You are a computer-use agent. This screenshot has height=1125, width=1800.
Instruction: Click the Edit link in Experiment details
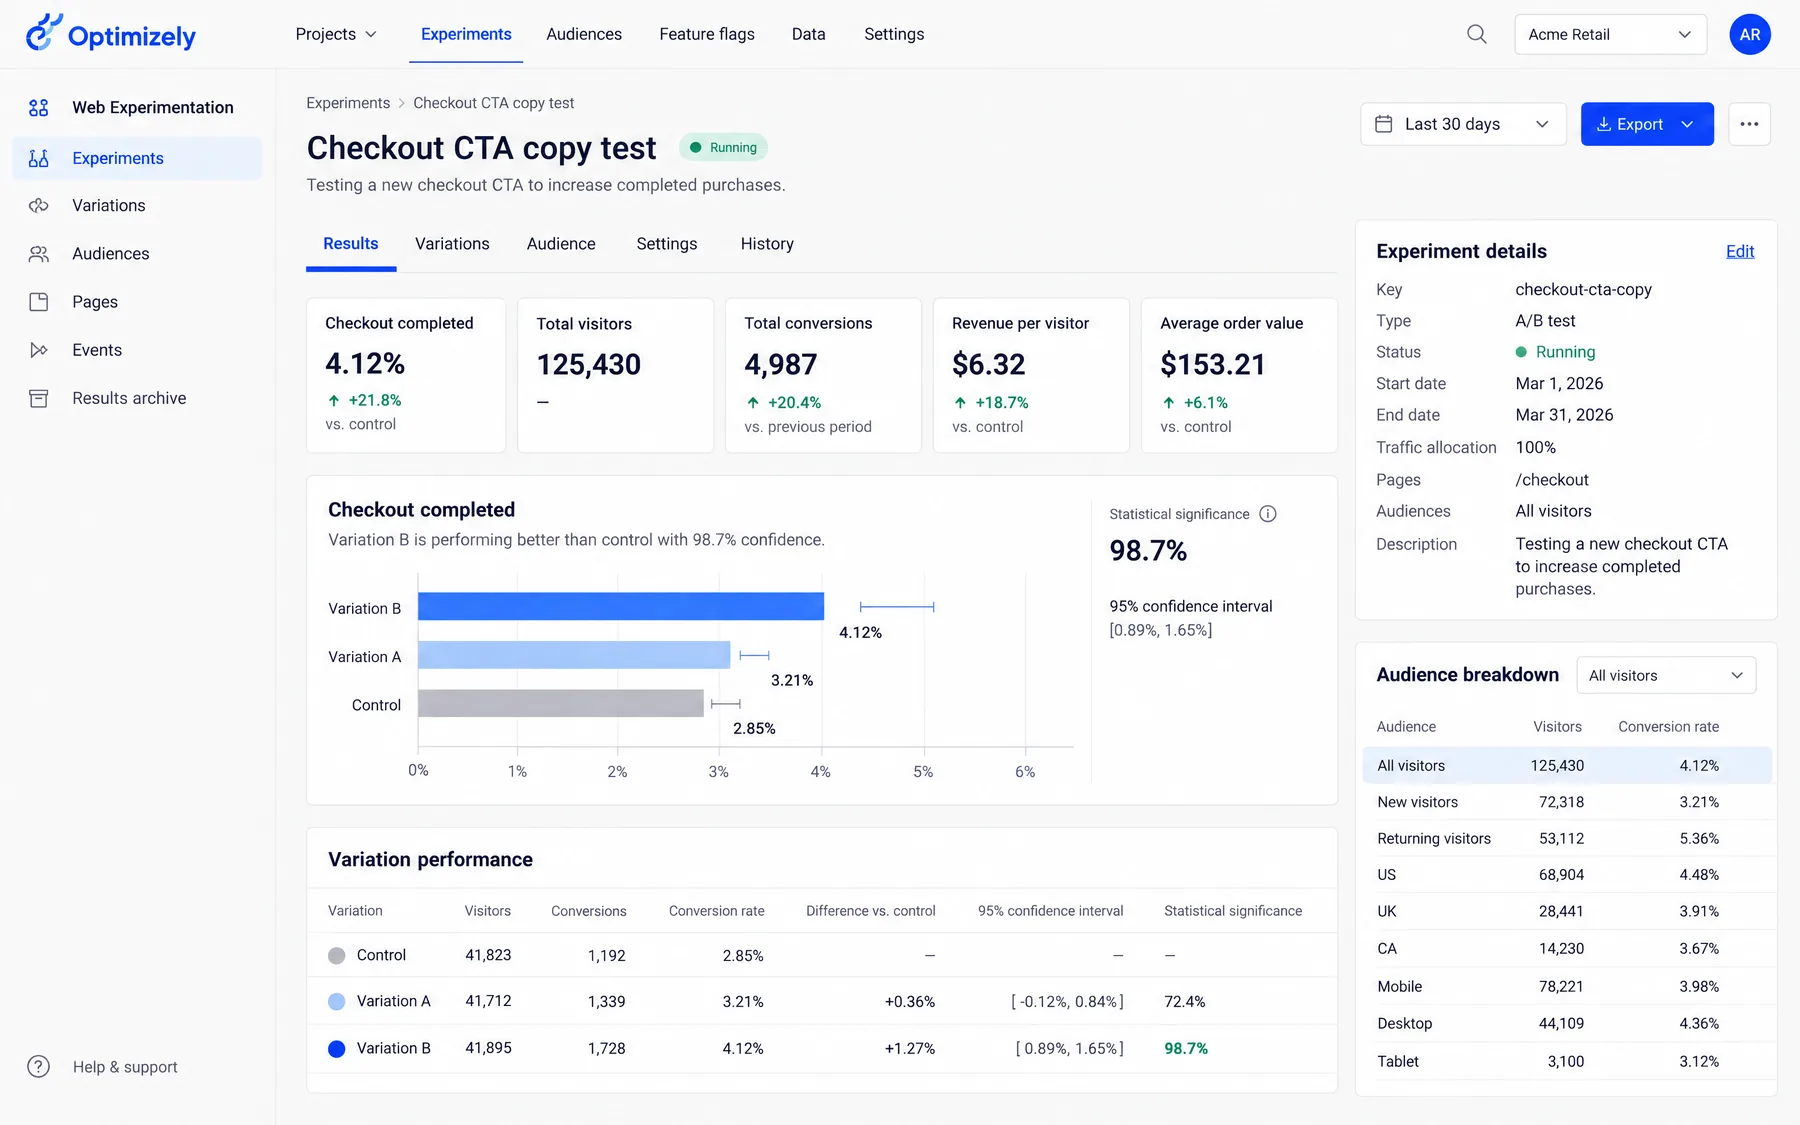coord(1740,251)
